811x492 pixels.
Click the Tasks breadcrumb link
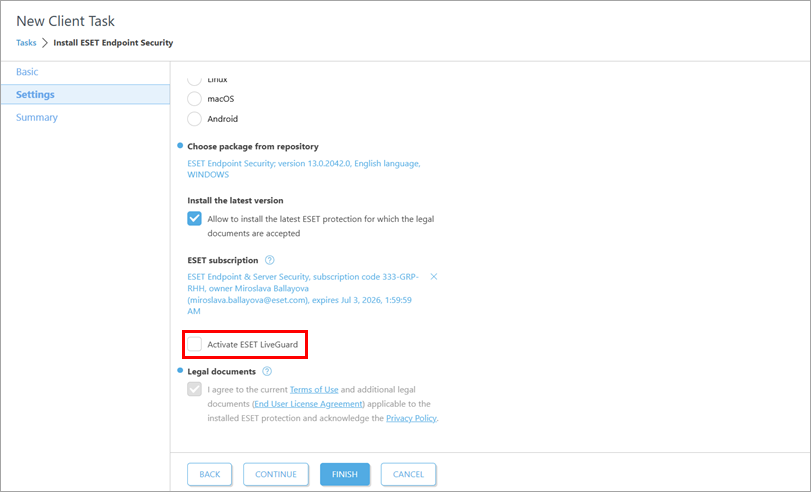[x=26, y=43]
